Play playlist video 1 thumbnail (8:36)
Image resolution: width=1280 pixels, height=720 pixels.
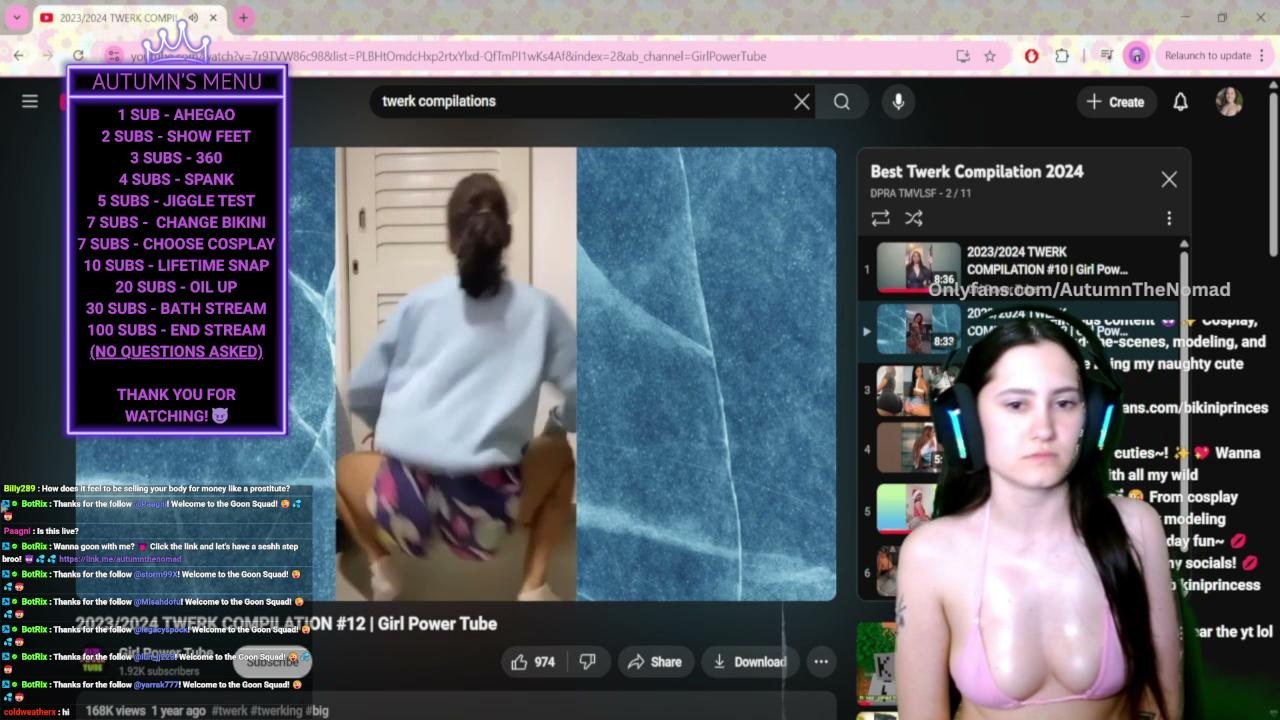[x=918, y=268]
